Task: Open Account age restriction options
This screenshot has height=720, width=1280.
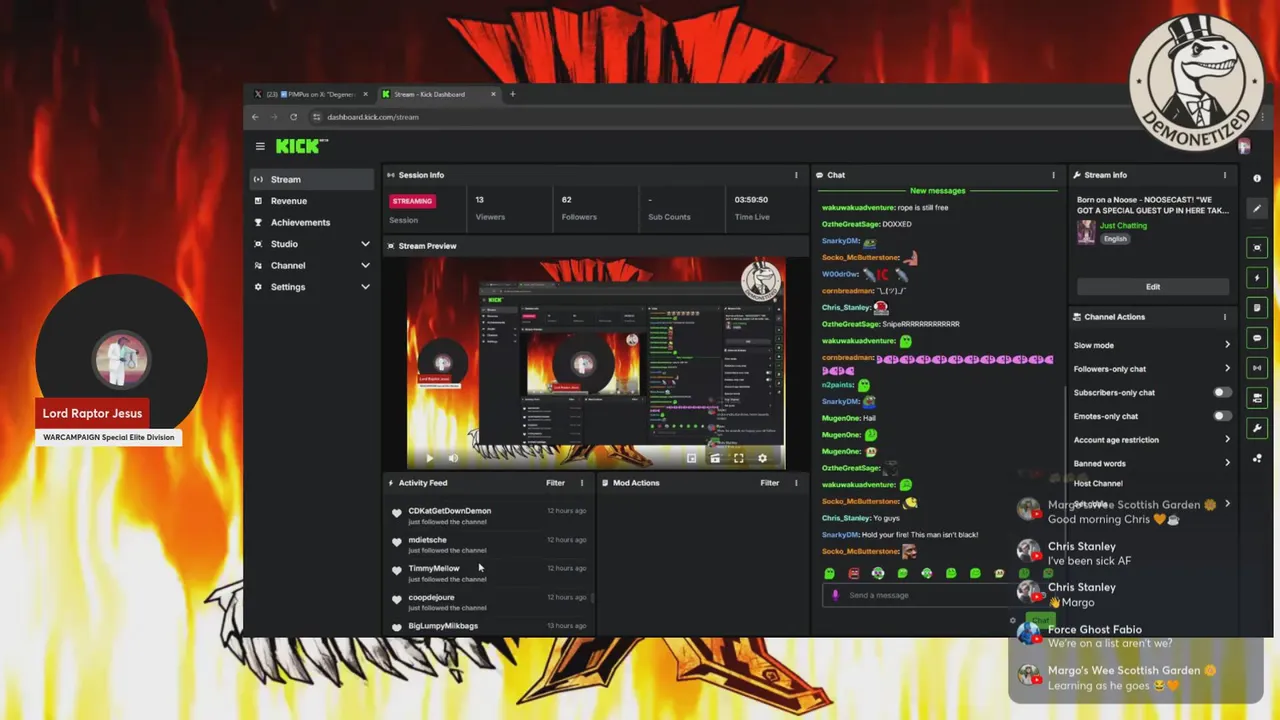Action: point(1152,440)
